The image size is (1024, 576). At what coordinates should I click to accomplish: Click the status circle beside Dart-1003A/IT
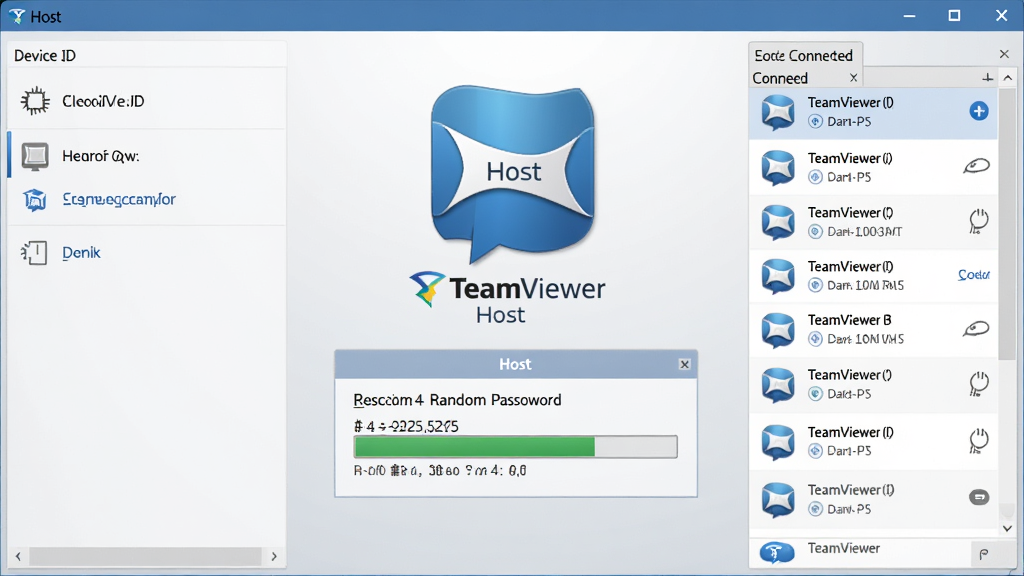(x=815, y=231)
